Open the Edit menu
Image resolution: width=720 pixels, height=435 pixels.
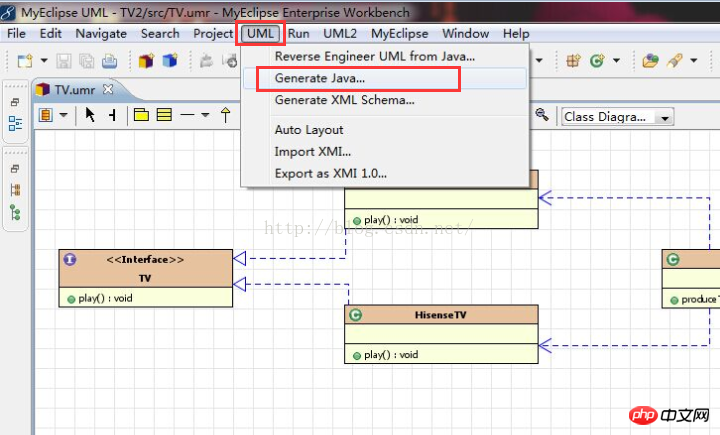[51, 34]
